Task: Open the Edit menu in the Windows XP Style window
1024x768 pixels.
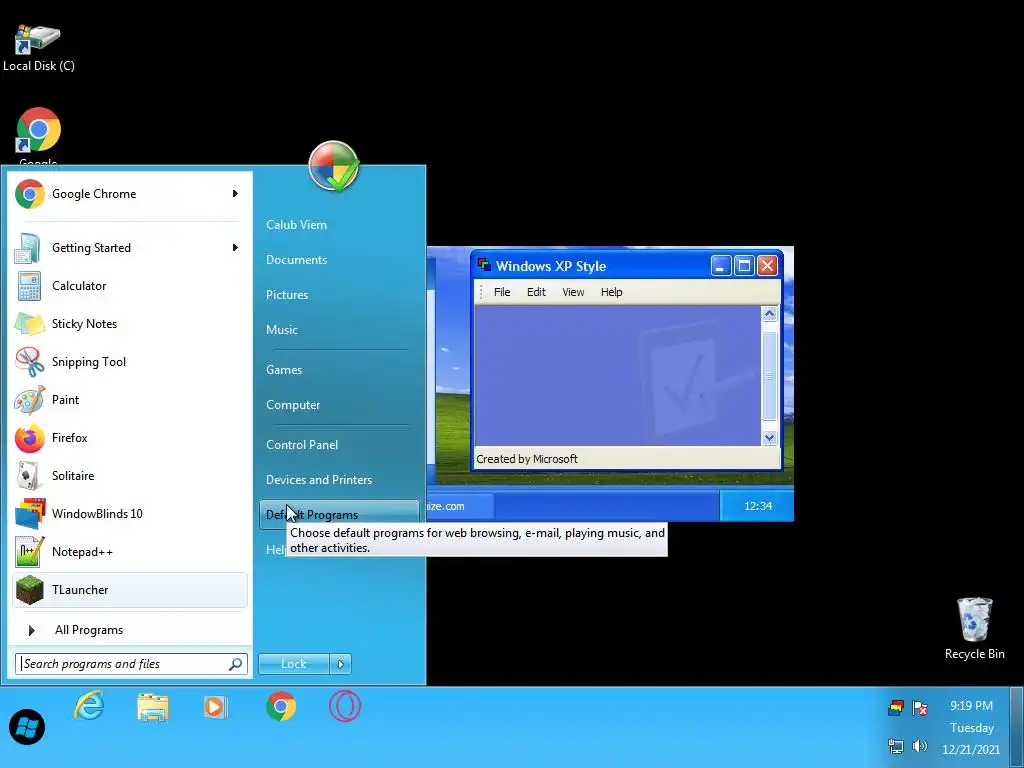Action: [x=536, y=292]
